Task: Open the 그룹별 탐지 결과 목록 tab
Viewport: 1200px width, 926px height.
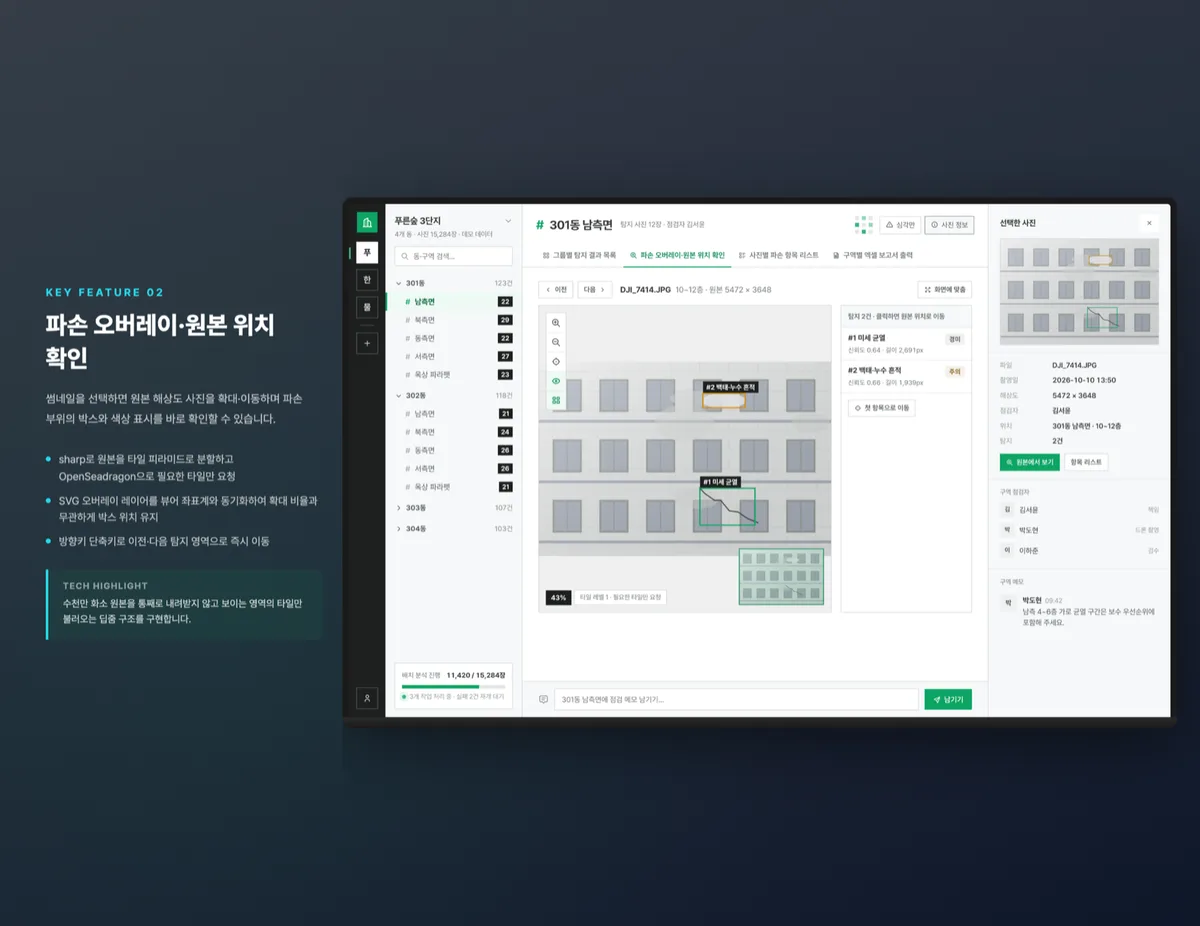Action: (x=579, y=255)
